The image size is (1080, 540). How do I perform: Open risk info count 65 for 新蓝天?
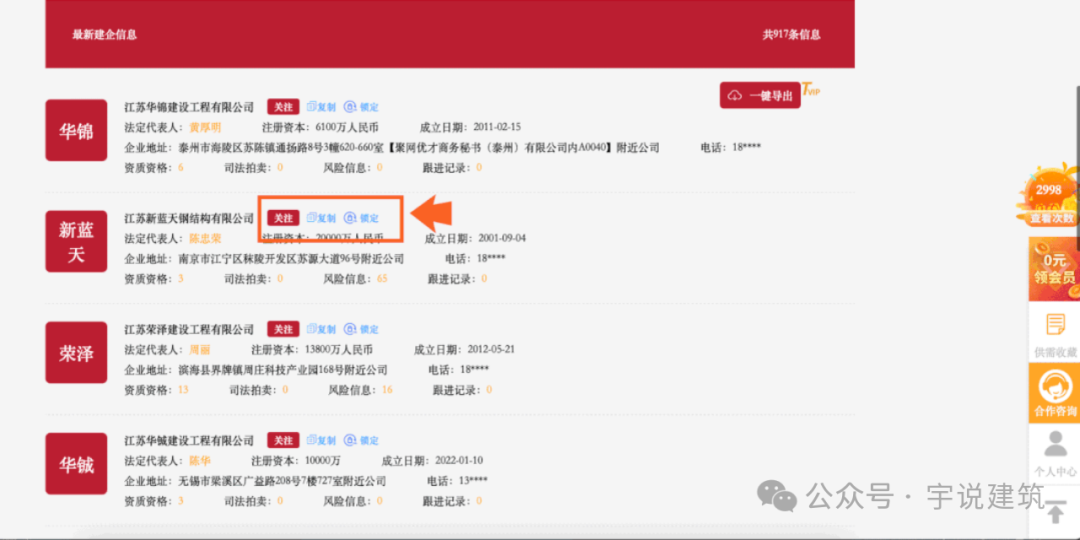(x=382, y=278)
